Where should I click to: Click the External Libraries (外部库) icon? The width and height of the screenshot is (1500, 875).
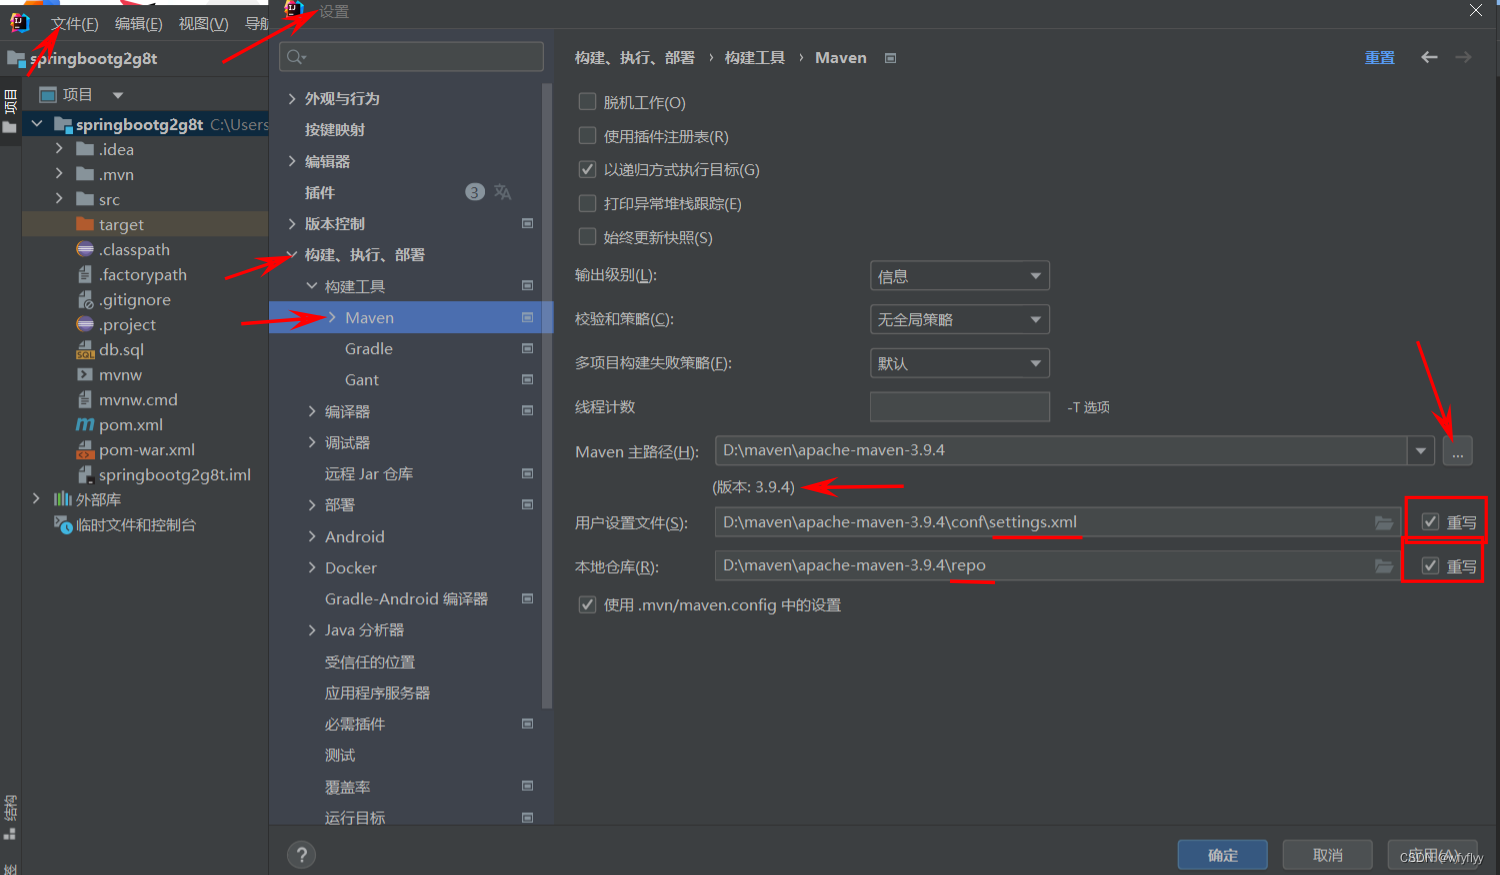62,499
